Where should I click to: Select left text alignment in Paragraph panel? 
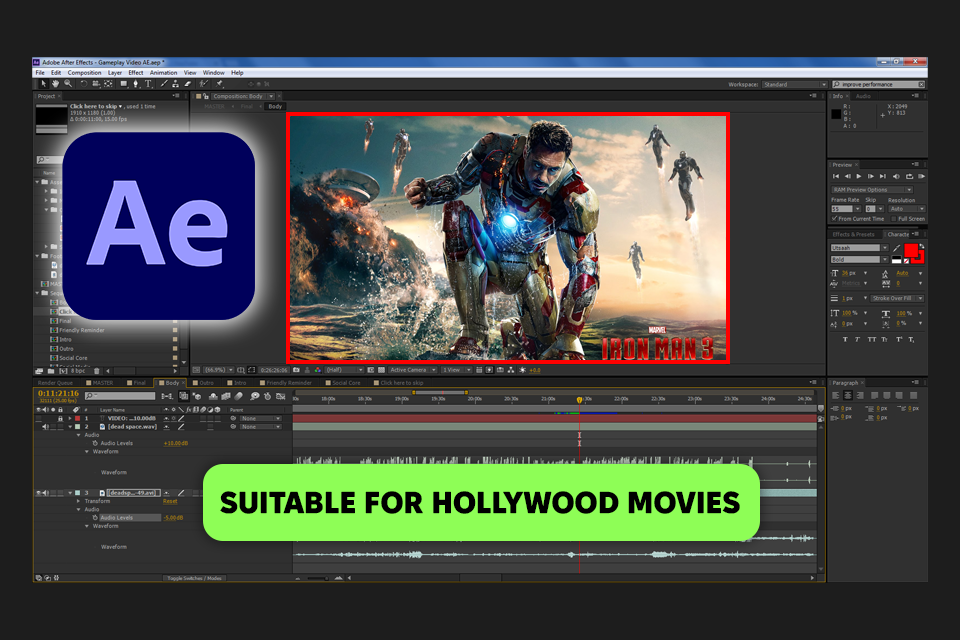tap(836, 396)
